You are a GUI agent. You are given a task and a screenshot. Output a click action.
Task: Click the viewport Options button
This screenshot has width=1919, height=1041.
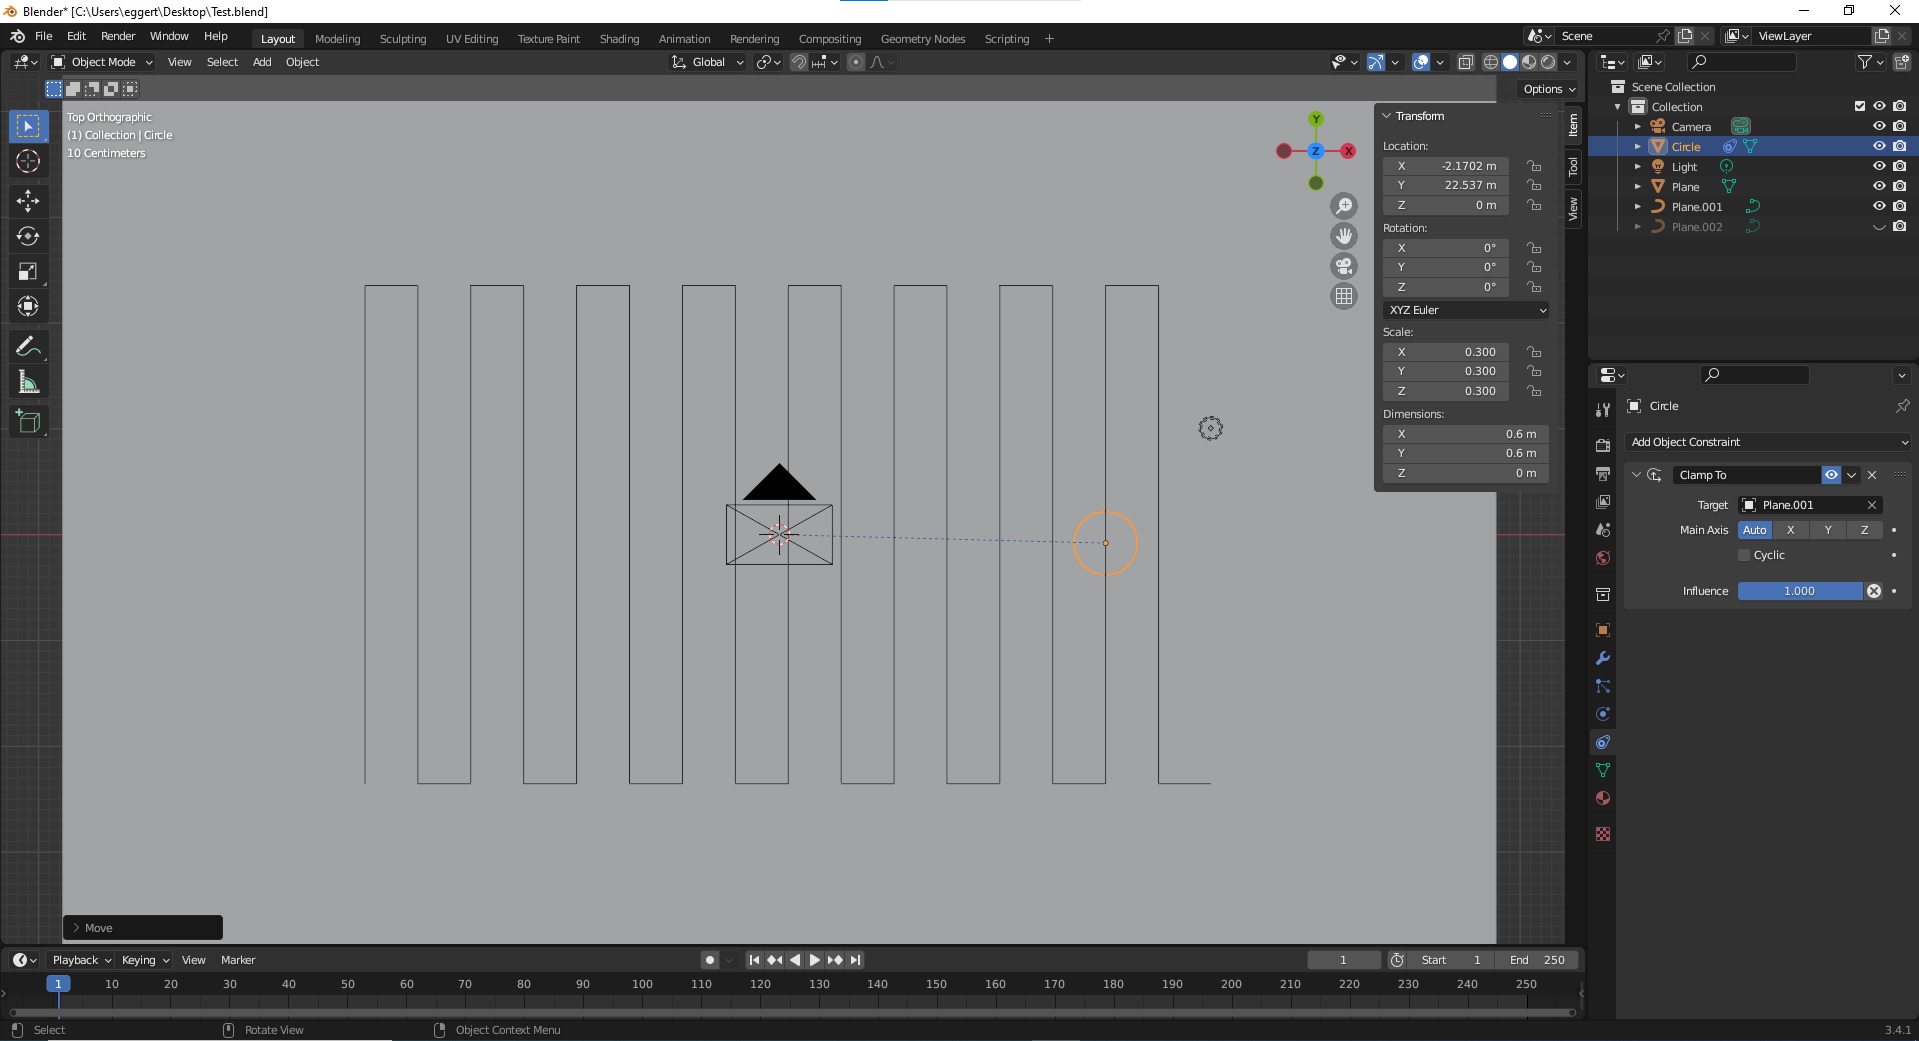pos(1548,89)
